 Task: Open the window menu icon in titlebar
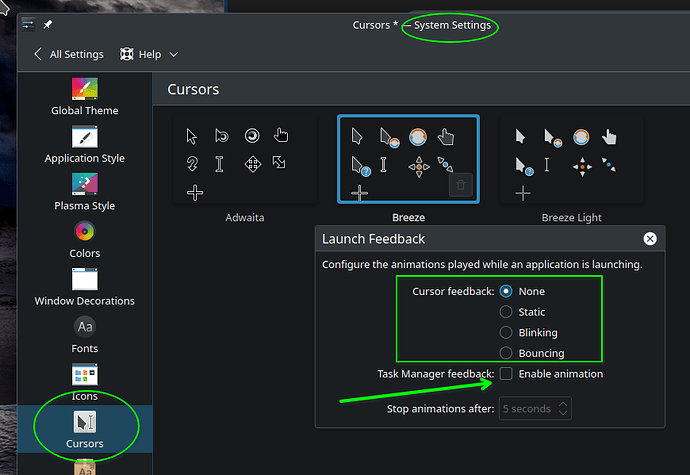(x=28, y=24)
